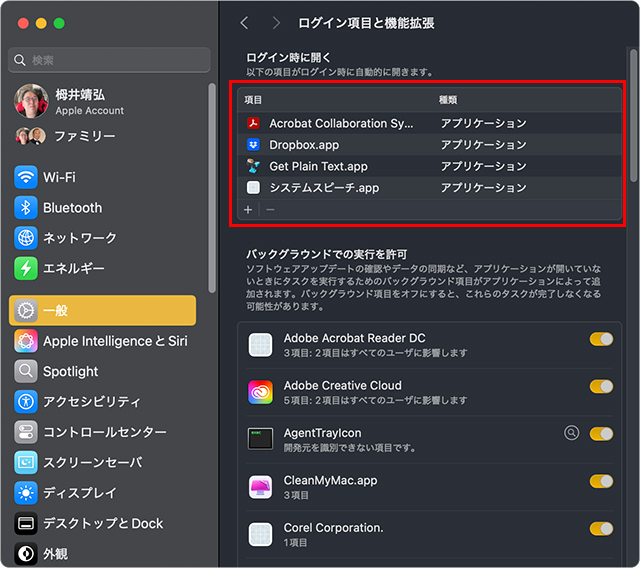The image size is (640, 568).
Task: Go forward with the right chevron
Action: click(276, 23)
